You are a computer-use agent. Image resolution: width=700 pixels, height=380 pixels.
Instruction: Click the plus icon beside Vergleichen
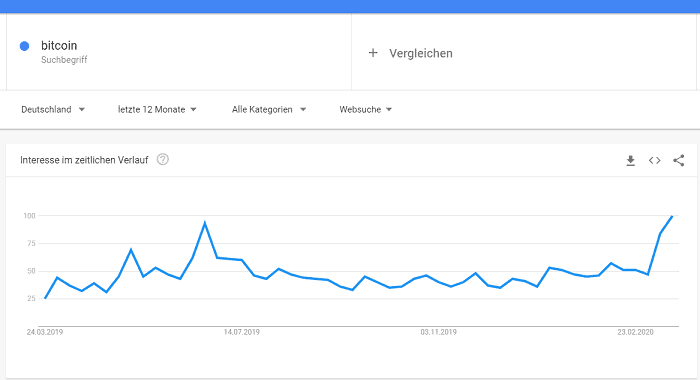pos(373,53)
